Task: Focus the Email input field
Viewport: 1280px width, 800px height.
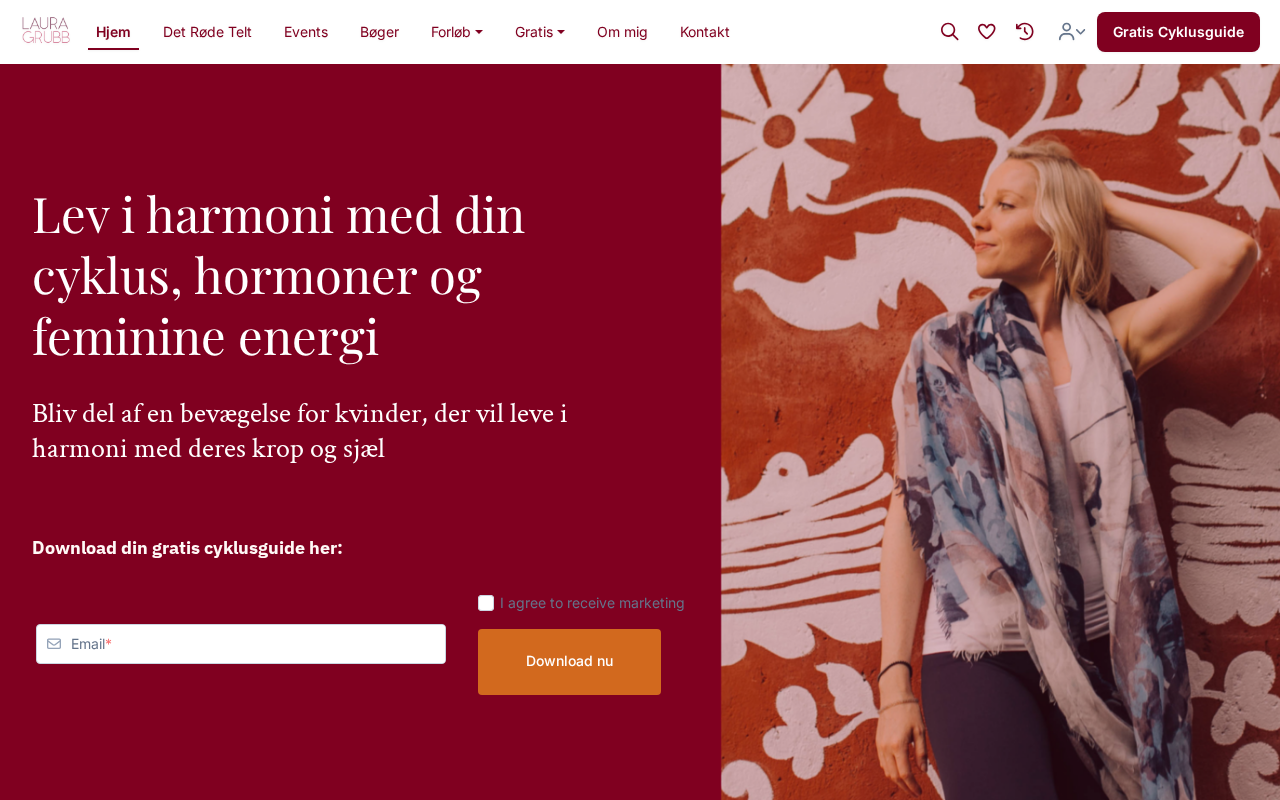Action: tap(241, 644)
